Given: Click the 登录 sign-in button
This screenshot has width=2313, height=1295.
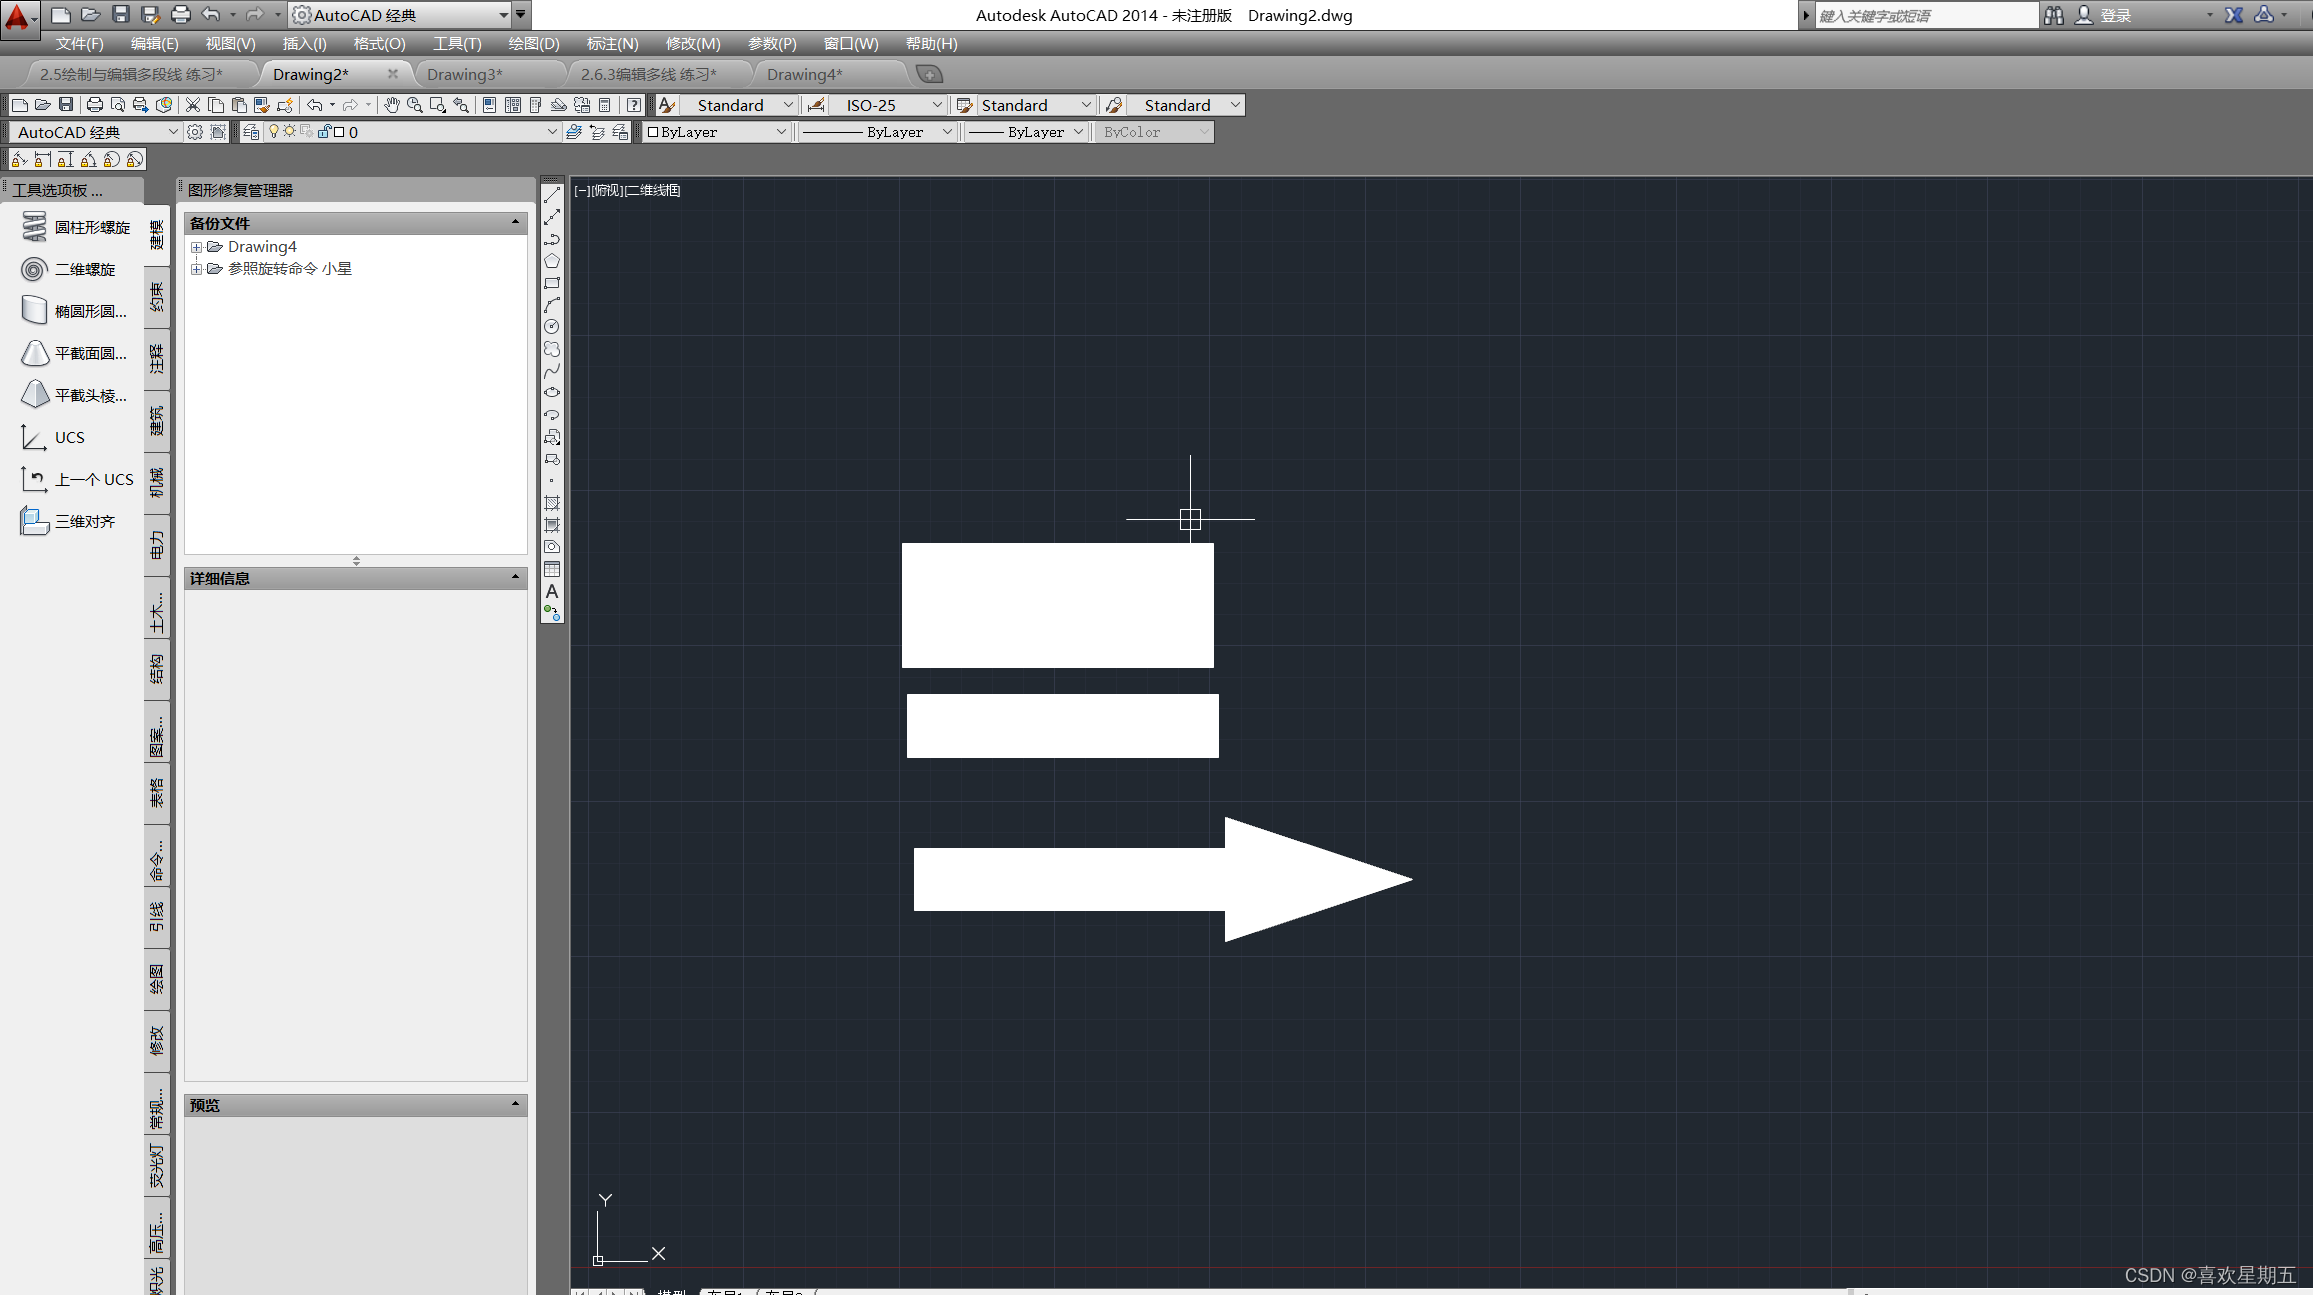Looking at the screenshot, I should click(x=2115, y=15).
